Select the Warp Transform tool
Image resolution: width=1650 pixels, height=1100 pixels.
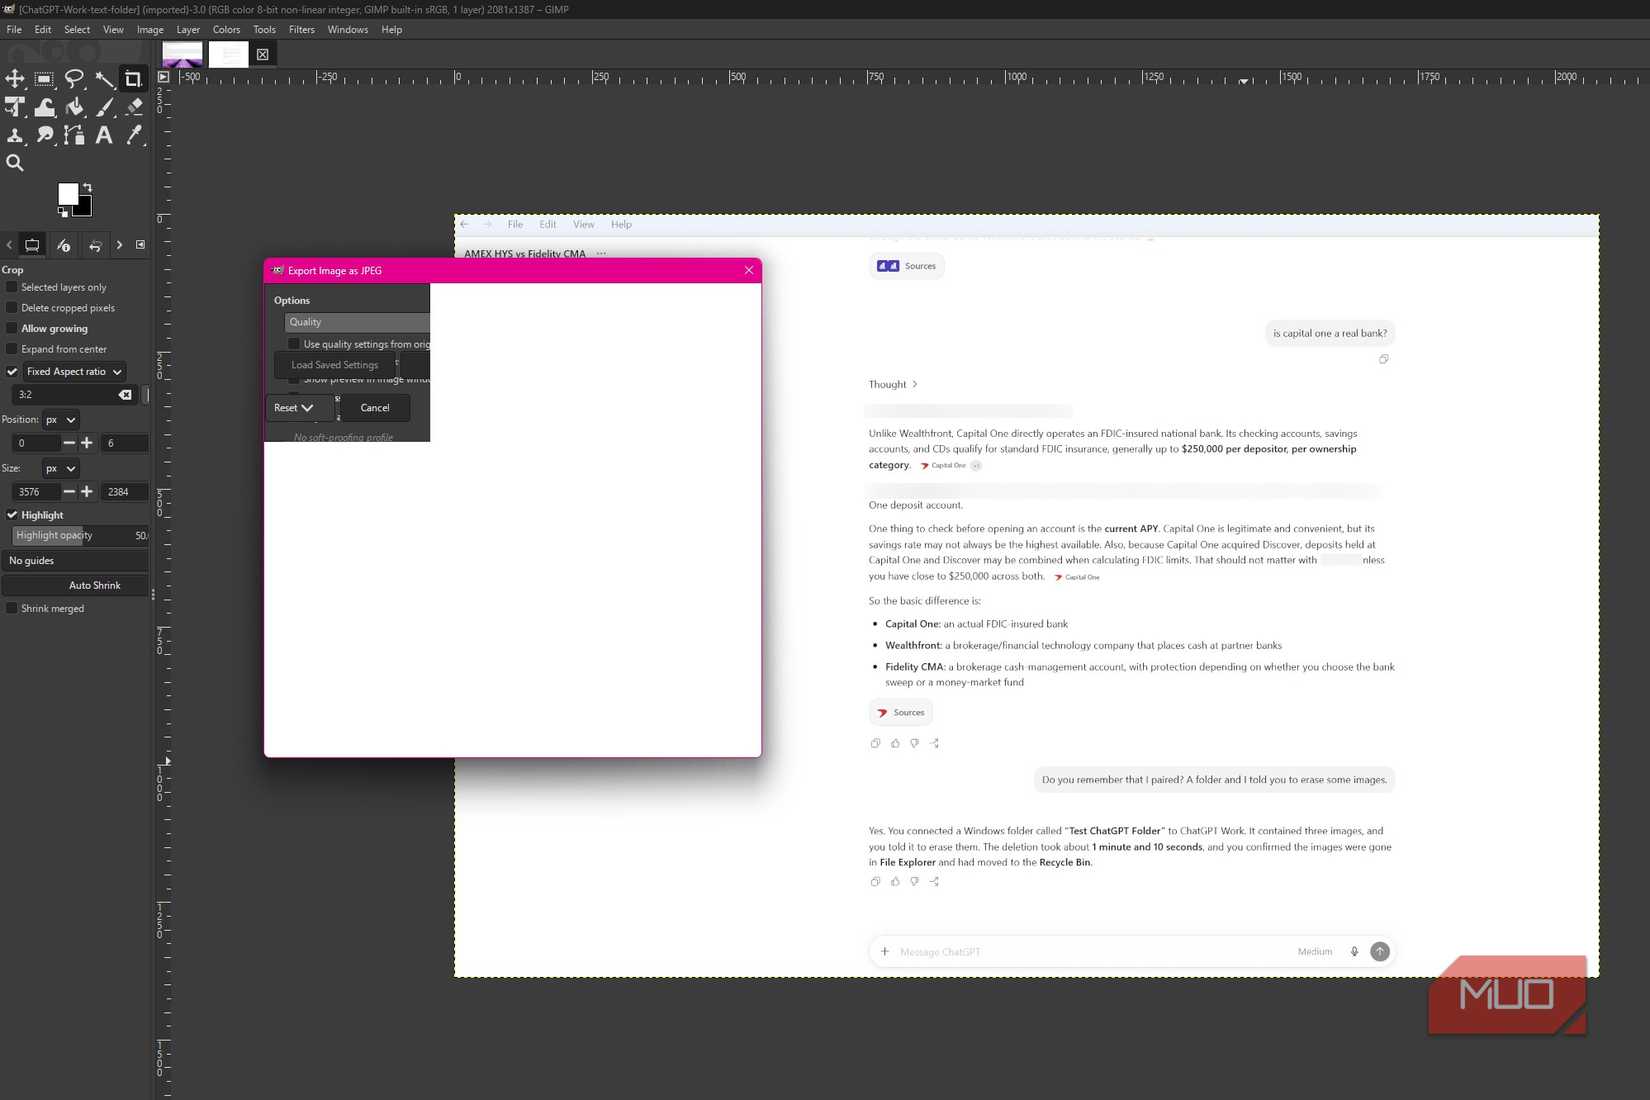click(44, 107)
